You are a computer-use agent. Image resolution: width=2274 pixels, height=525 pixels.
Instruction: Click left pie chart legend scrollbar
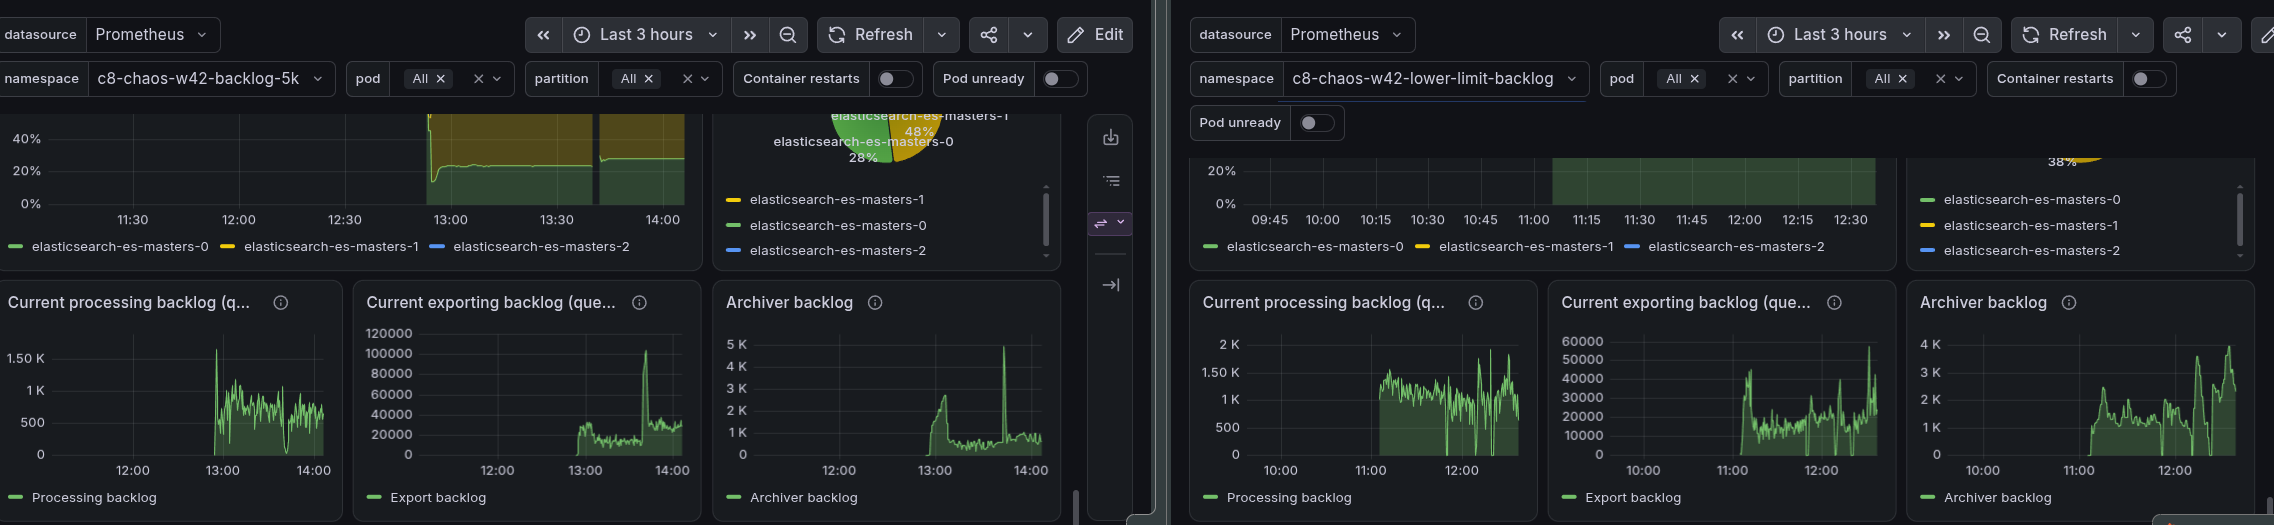tap(1046, 220)
